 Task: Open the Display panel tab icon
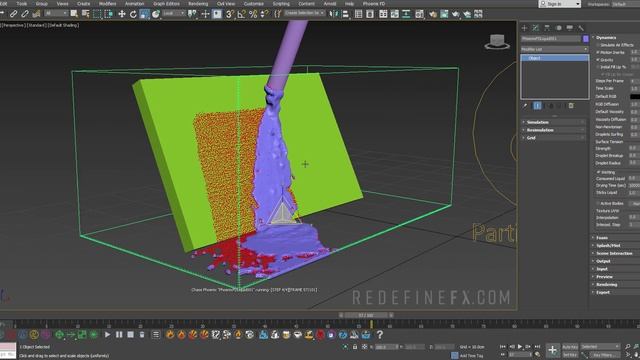click(x=569, y=28)
